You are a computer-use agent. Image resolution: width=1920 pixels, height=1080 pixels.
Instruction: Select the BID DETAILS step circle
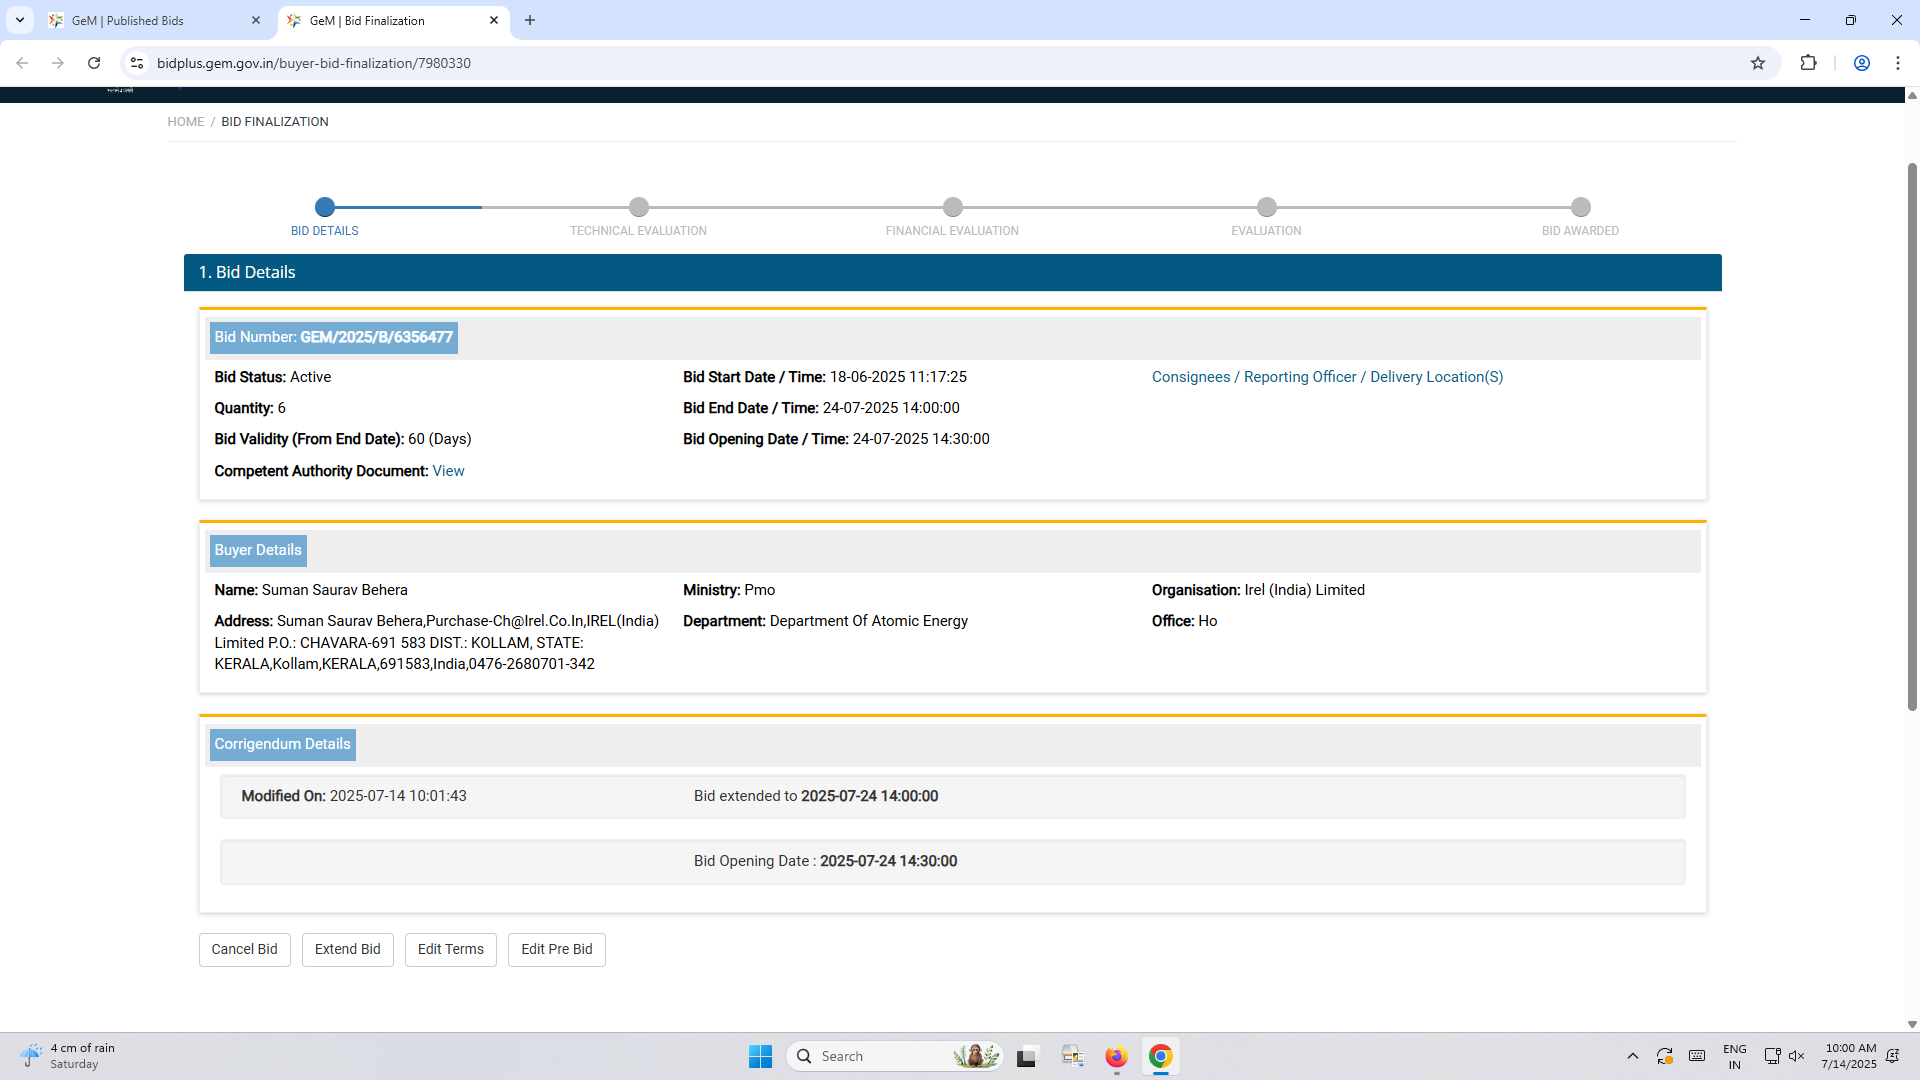[x=325, y=207]
